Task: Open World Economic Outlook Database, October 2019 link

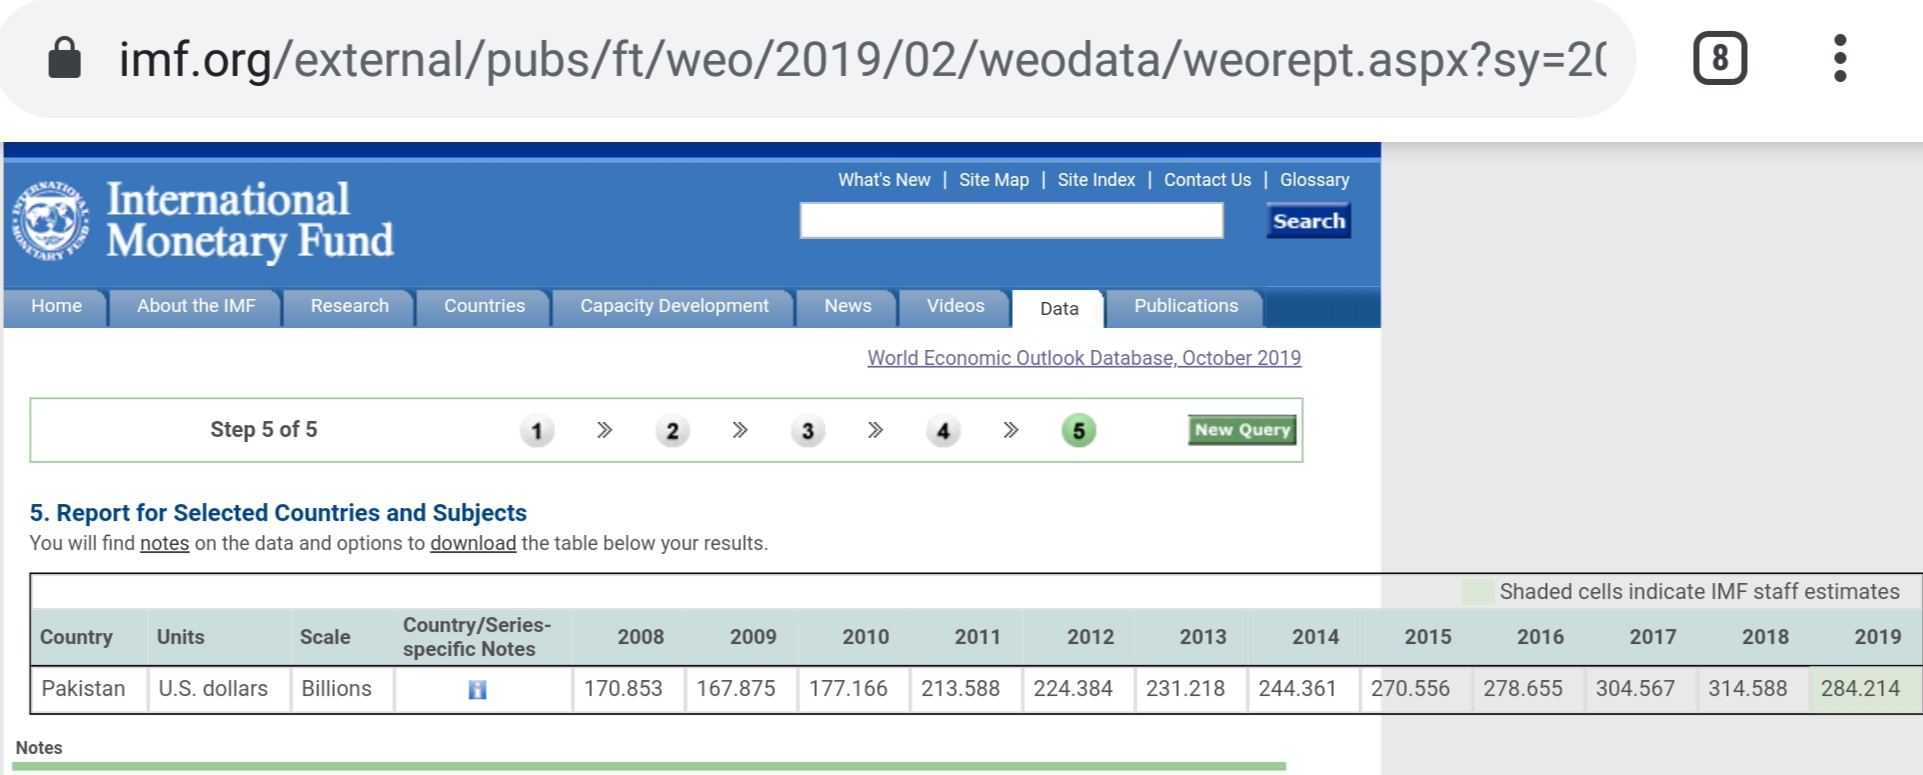Action: (x=1084, y=358)
